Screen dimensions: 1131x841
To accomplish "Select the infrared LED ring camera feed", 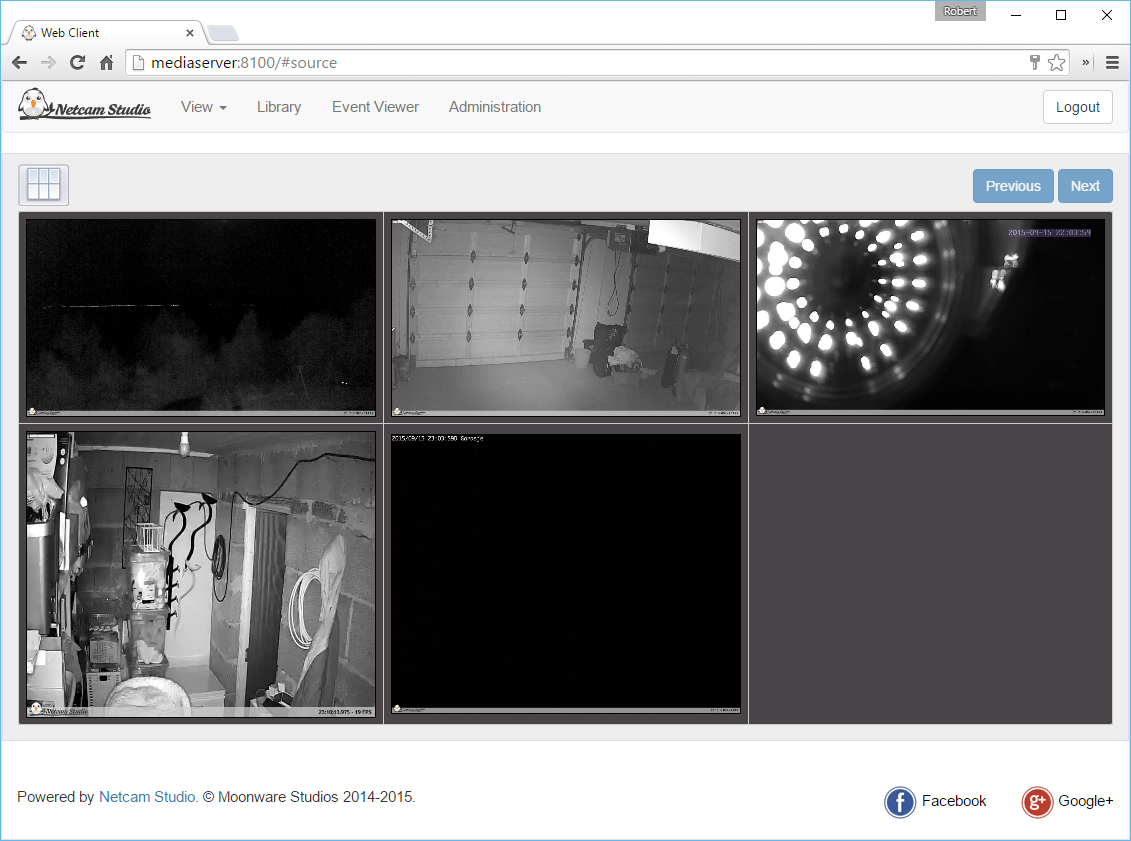I will click(930, 317).
